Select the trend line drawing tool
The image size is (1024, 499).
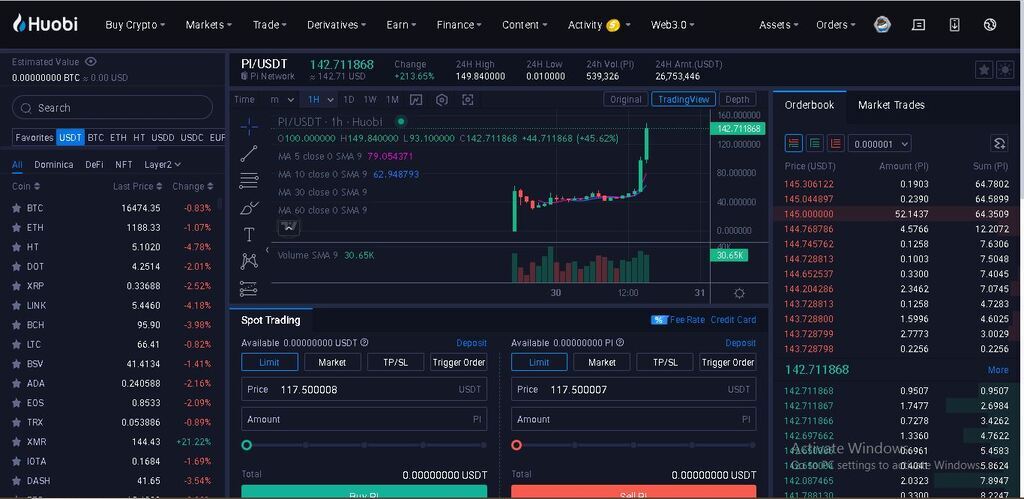(x=249, y=153)
